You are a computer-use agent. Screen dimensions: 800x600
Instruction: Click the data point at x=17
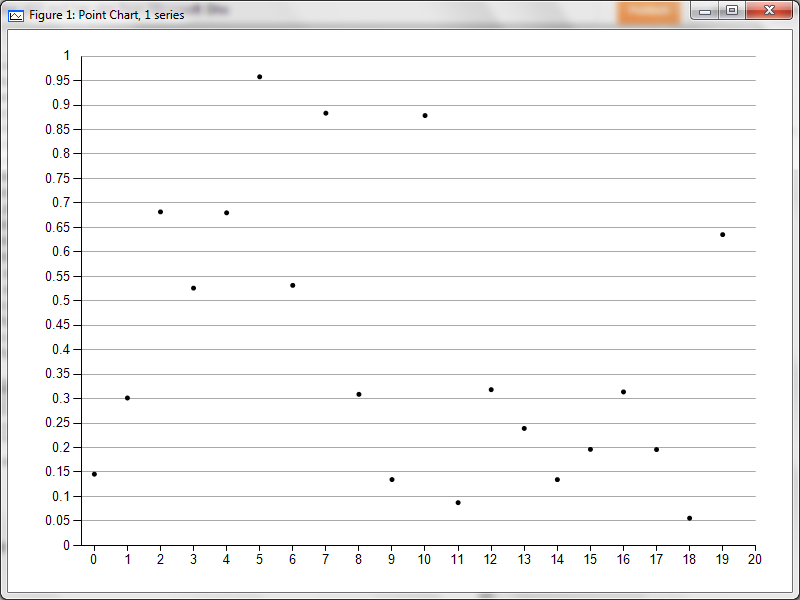tap(657, 449)
